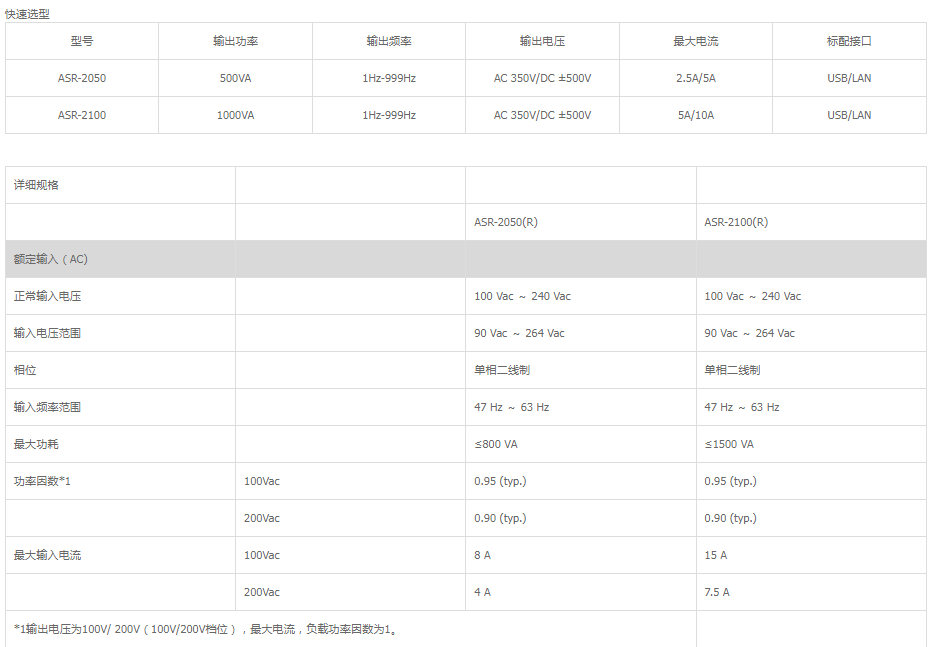Select '1Hz-999Hz' in the ASR-2100 row
This screenshot has height=647, width=929.
(389, 115)
